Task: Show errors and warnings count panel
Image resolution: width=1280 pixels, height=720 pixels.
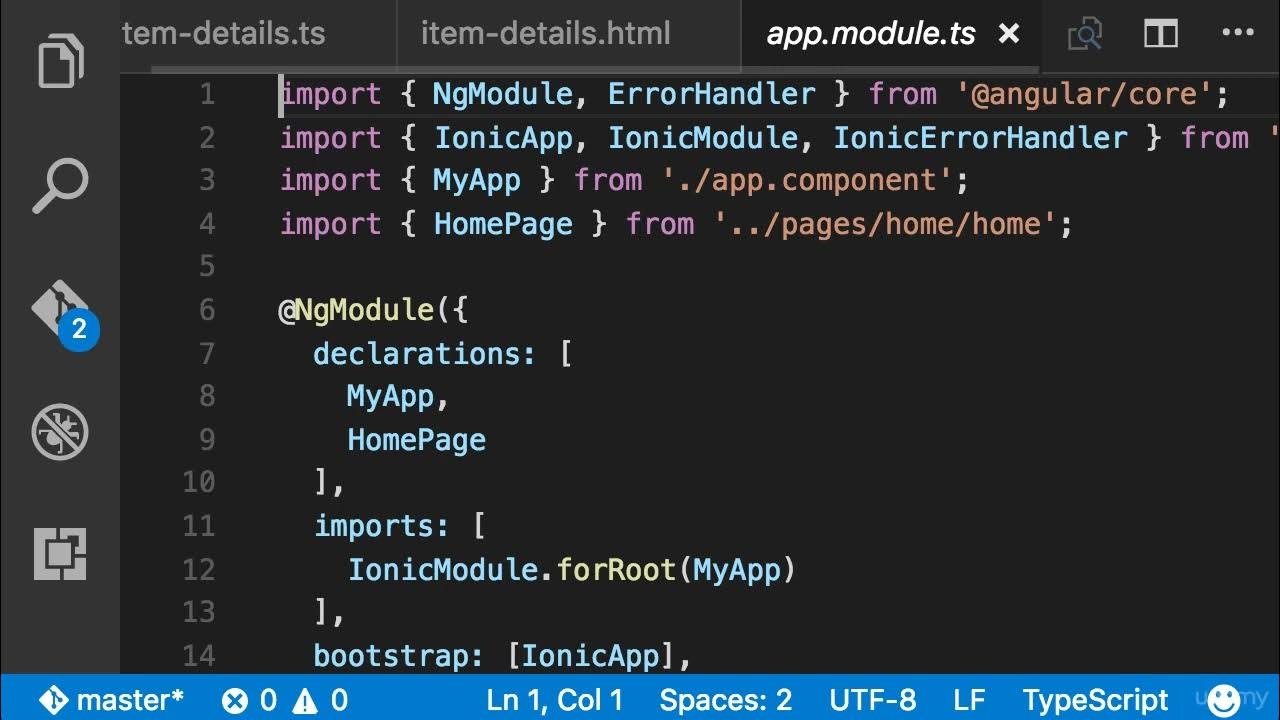Action: [285, 699]
